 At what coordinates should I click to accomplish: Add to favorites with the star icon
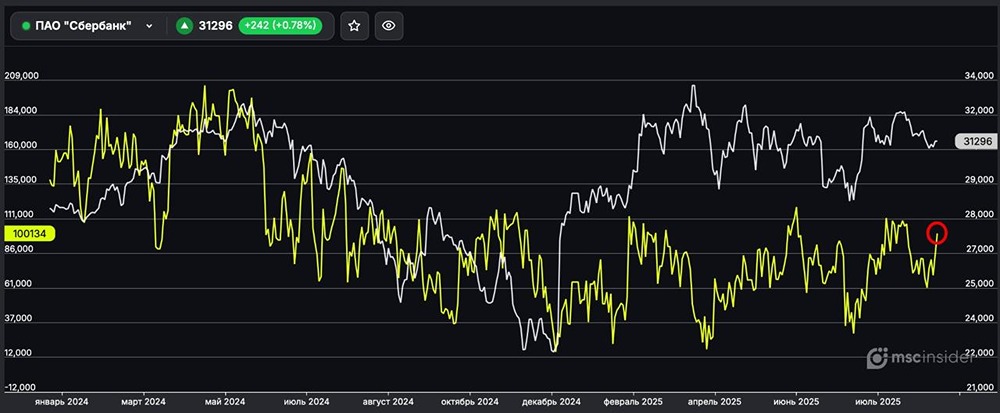tap(355, 26)
